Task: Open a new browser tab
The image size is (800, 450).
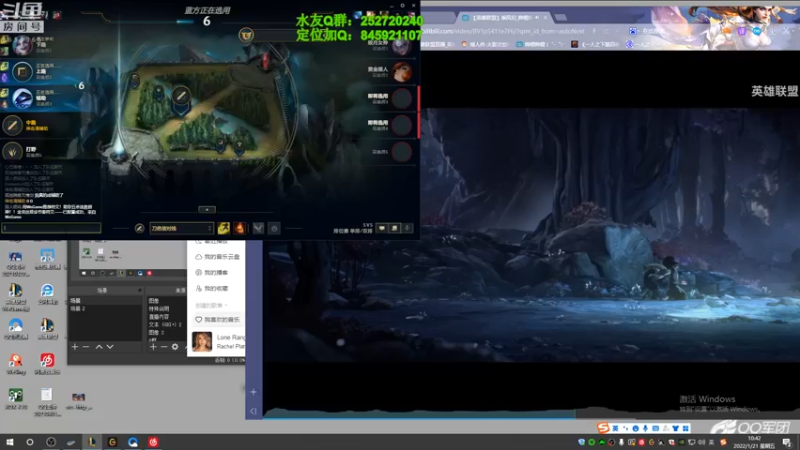Action: pyautogui.click(x=561, y=17)
